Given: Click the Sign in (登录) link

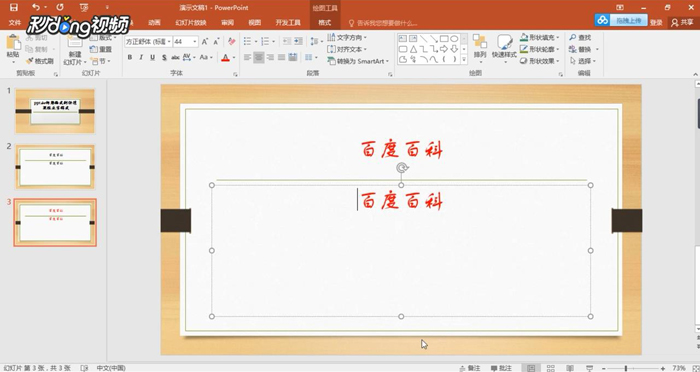Looking at the screenshot, I should tap(656, 22).
